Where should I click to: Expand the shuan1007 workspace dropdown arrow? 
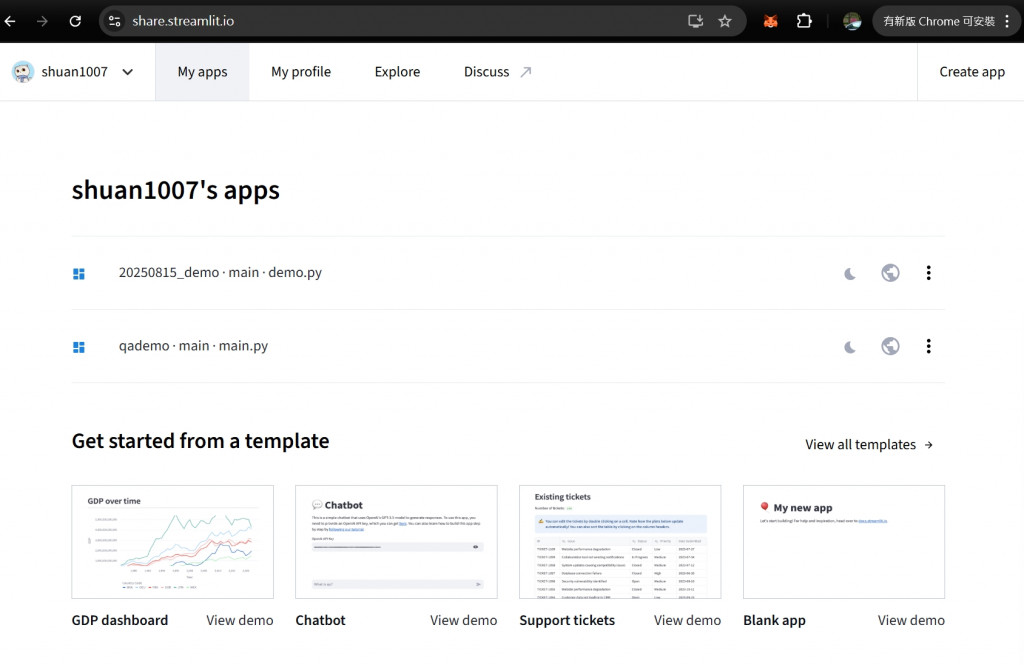(128, 72)
